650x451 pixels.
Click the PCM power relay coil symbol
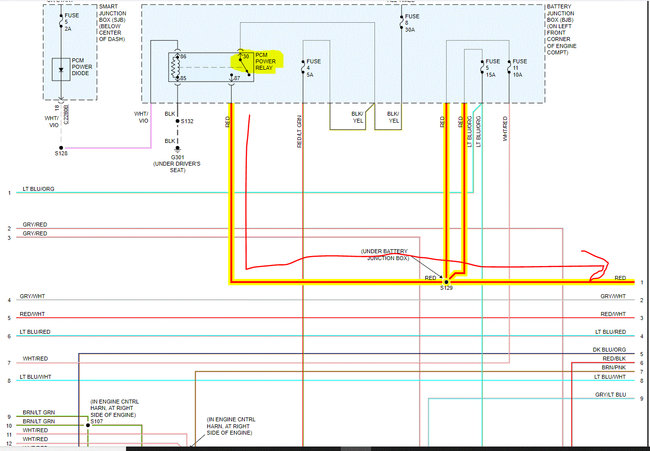[x=176, y=67]
